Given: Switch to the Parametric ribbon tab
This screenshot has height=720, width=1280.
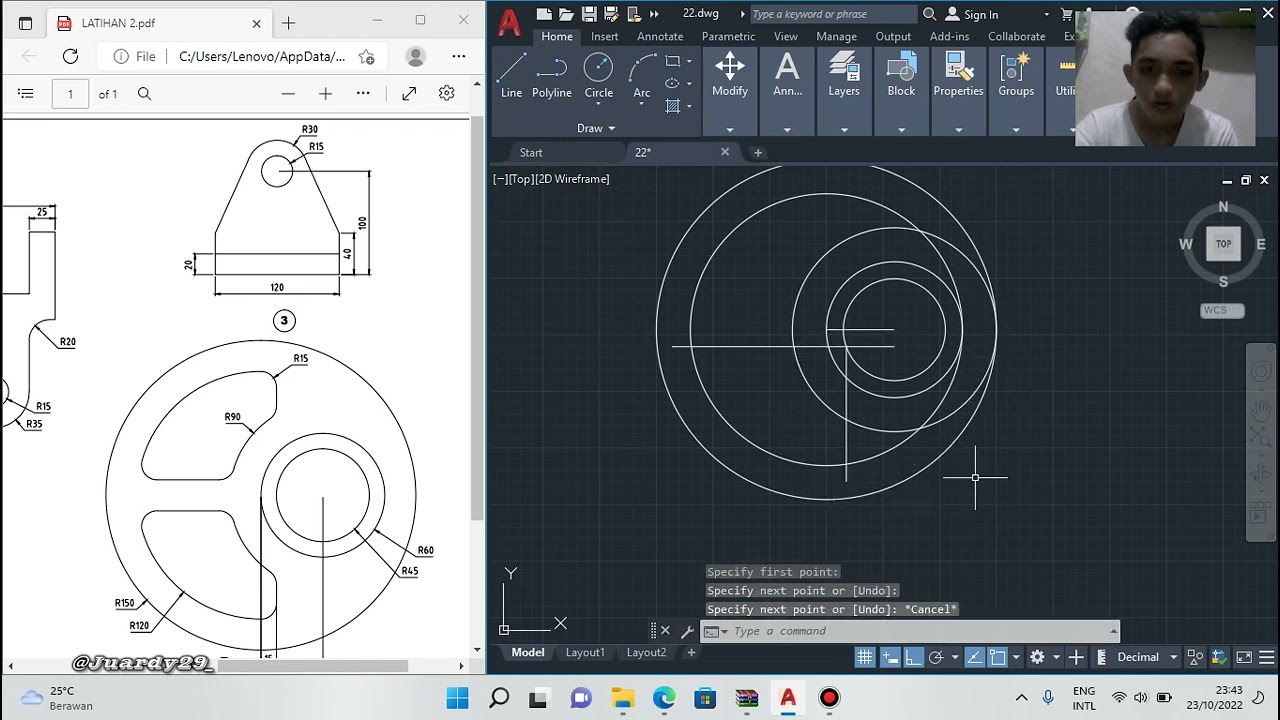Looking at the screenshot, I should 728,36.
